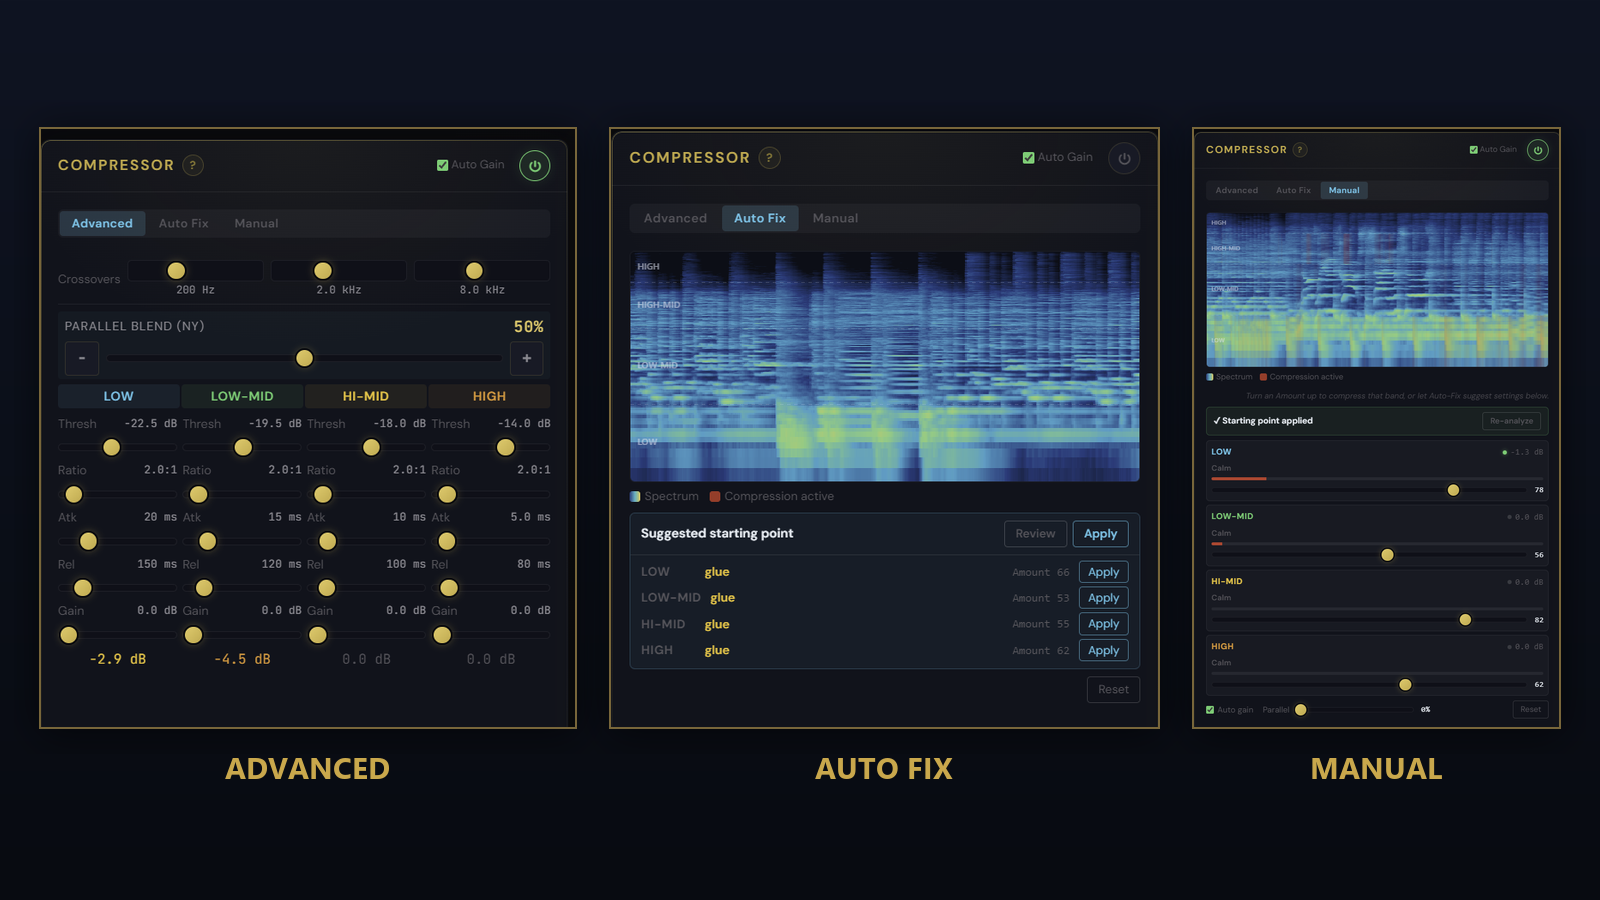Click HIGH band Thresh slider knob
Screen dimensions: 1600x900
[506, 447]
